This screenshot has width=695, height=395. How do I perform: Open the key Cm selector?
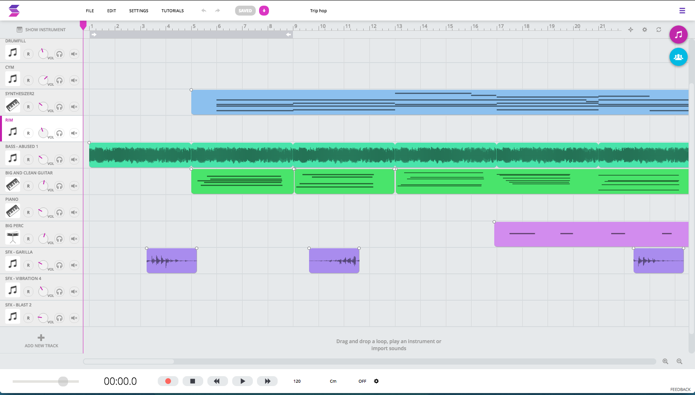(333, 381)
